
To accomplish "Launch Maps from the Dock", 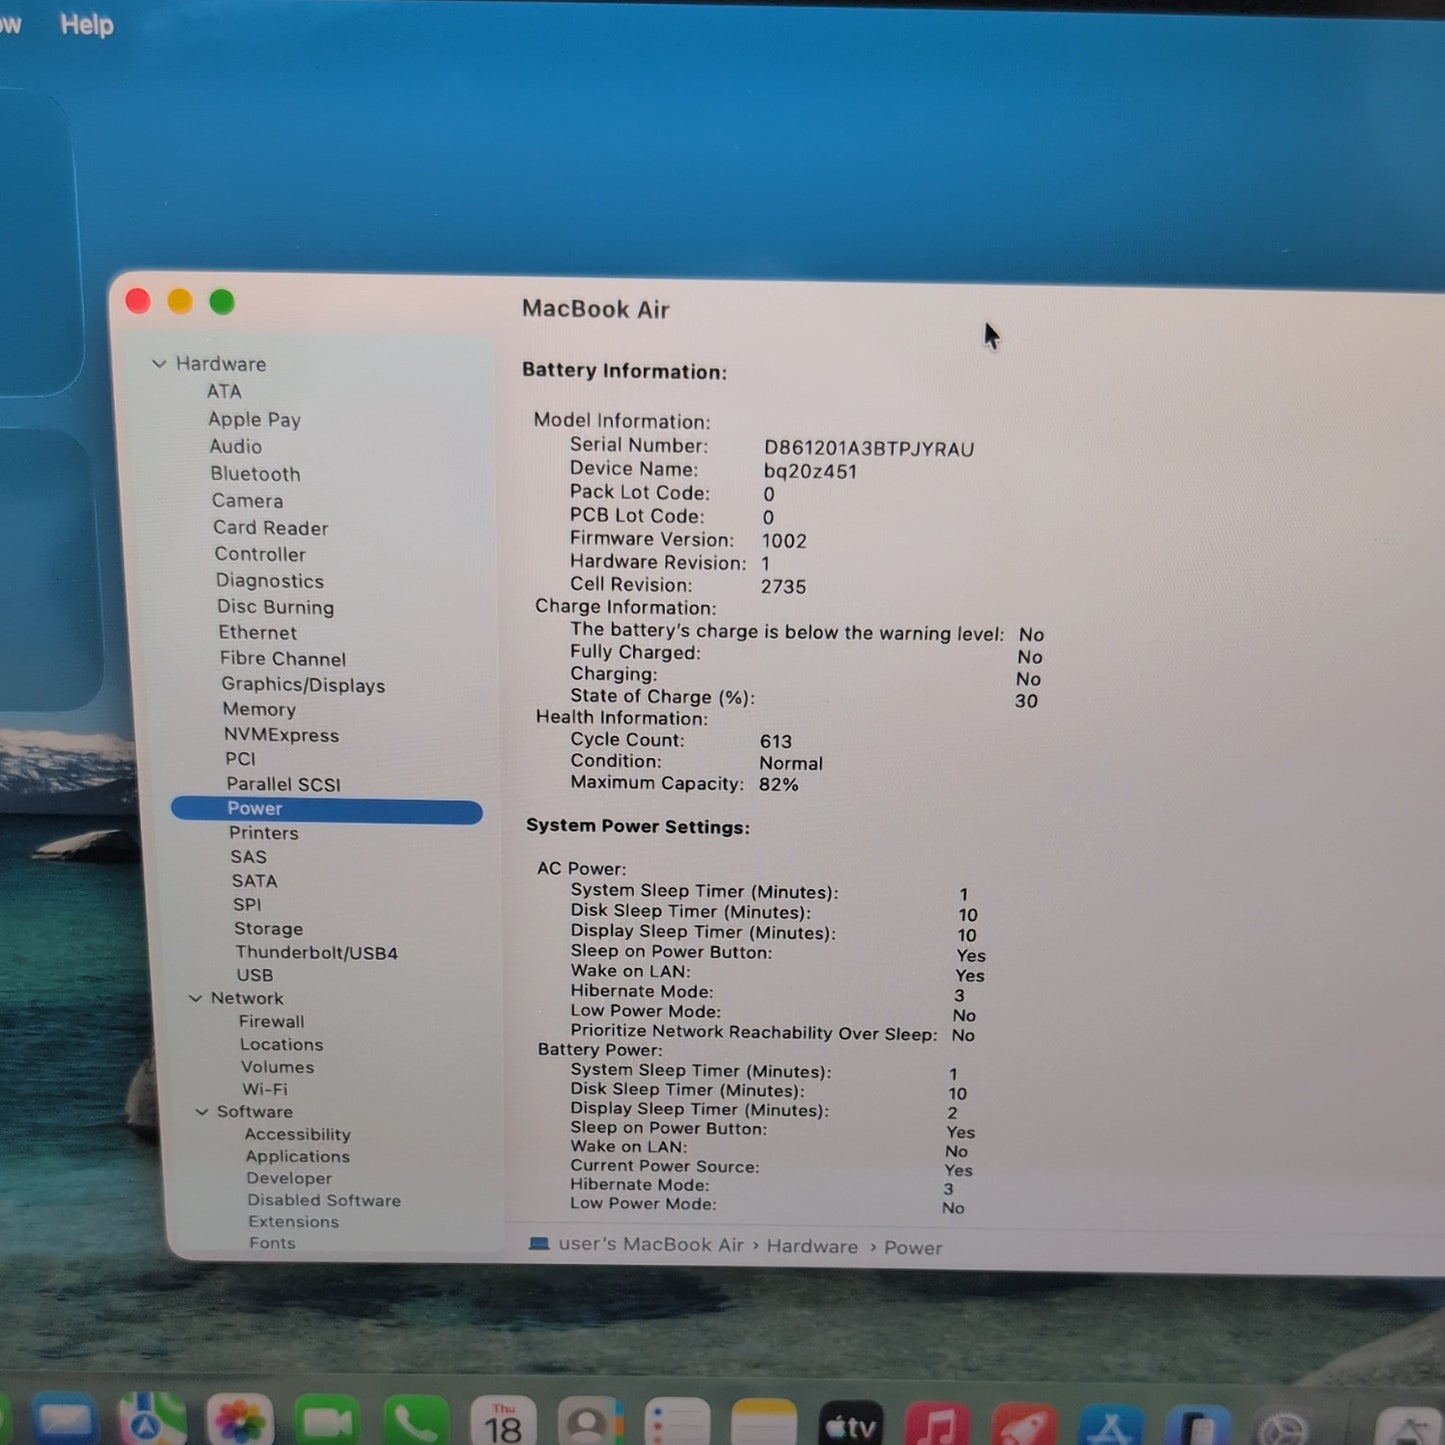I will (x=152, y=1420).
